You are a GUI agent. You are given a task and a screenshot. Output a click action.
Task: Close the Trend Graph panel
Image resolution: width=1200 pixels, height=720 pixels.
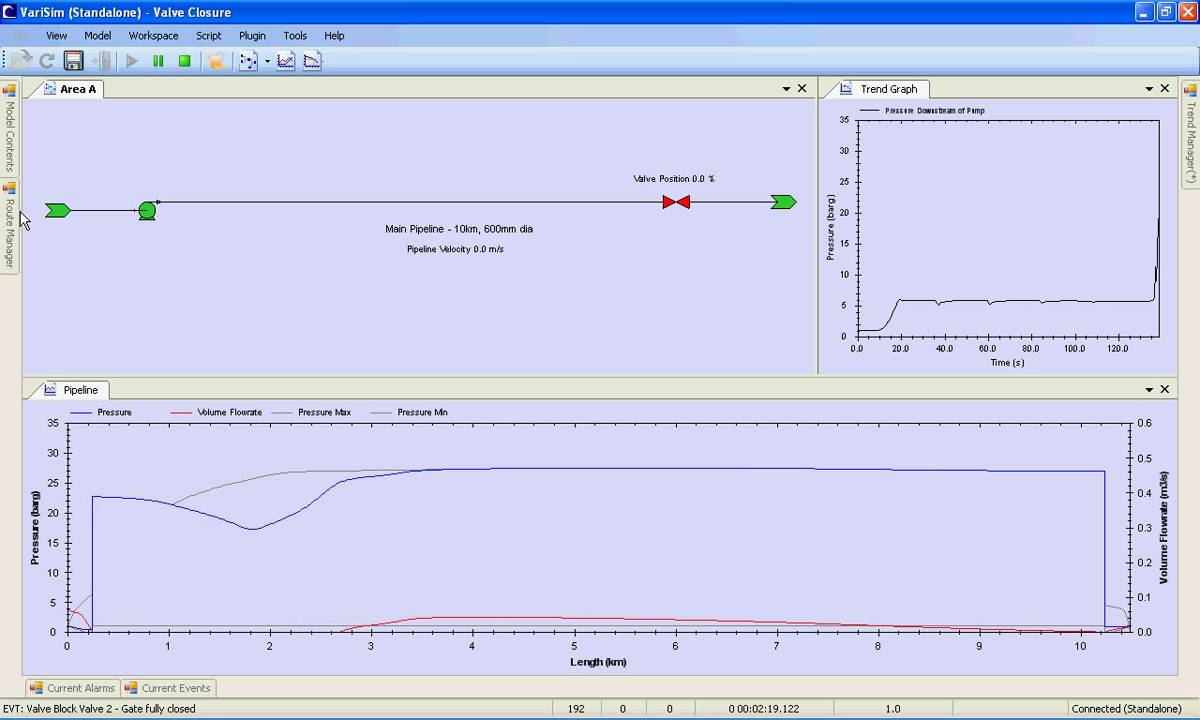[1165, 89]
